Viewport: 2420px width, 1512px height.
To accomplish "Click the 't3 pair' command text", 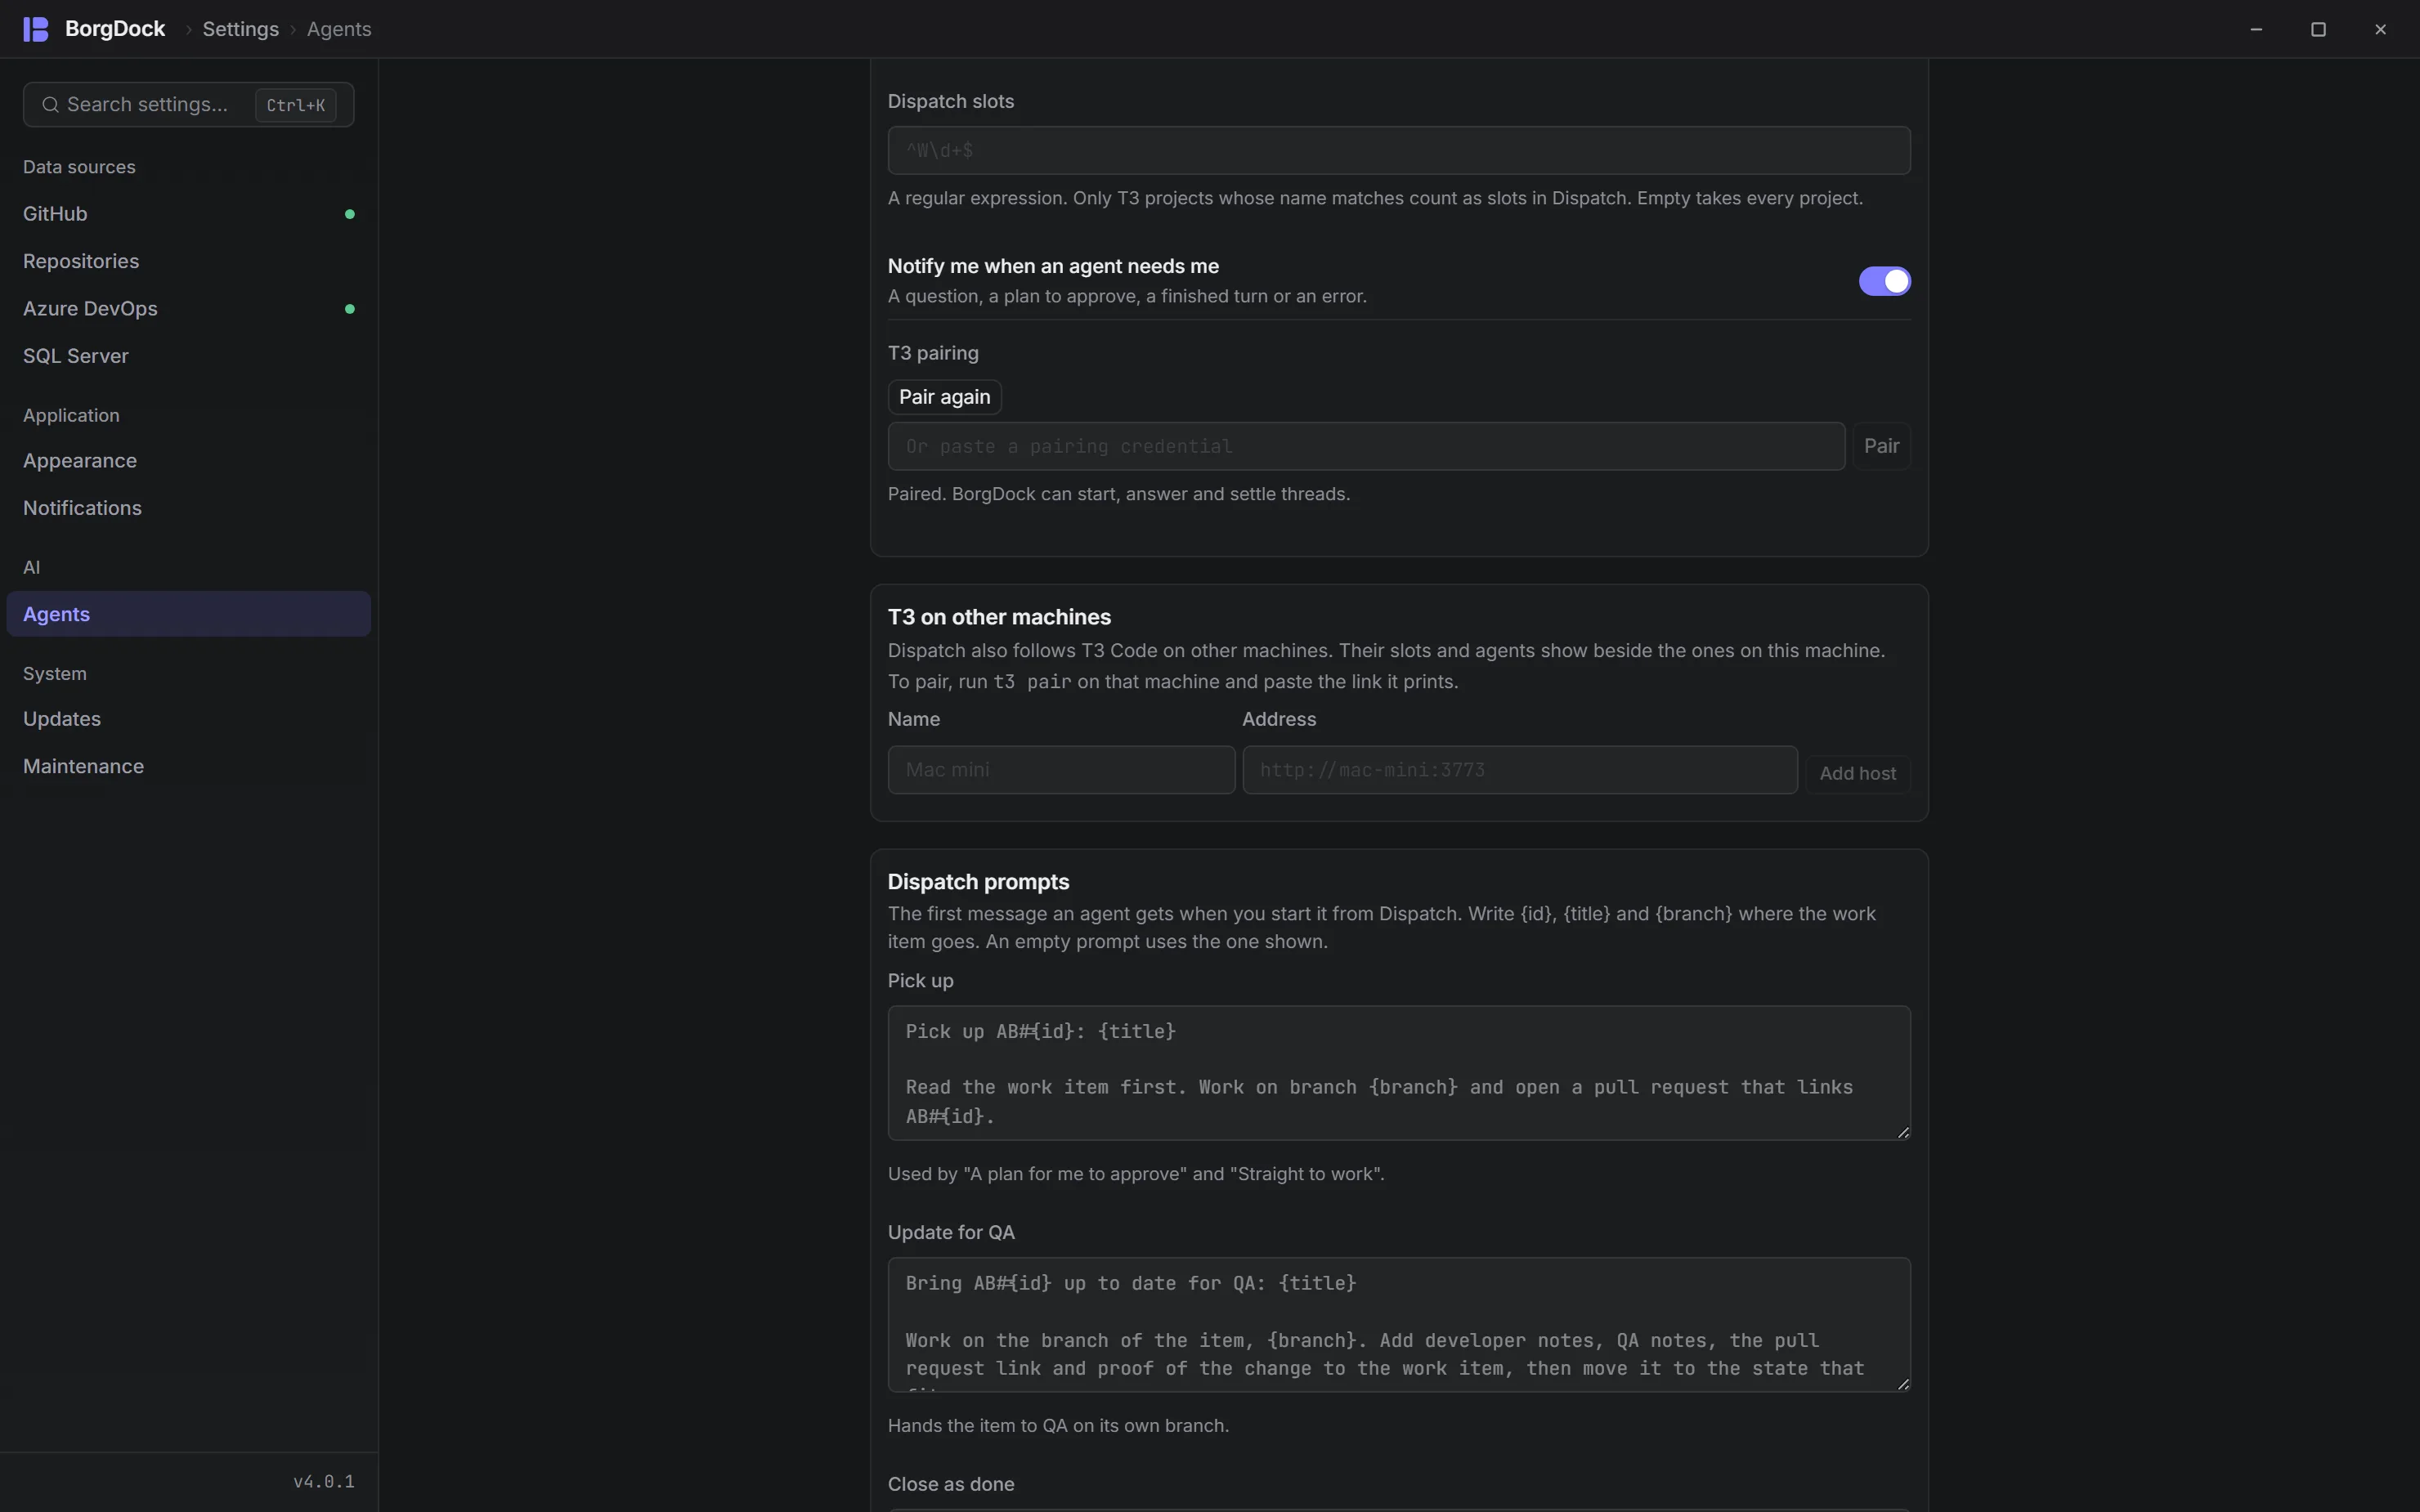I will (x=1032, y=682).
